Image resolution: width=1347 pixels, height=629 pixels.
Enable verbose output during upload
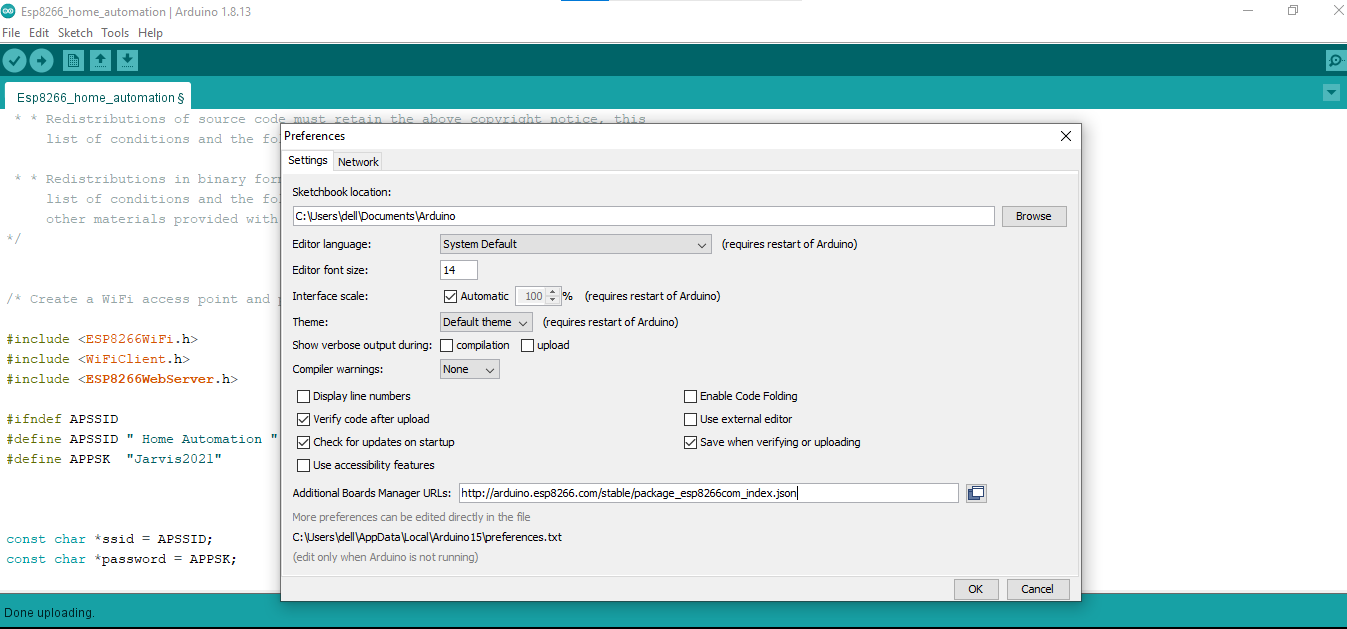528,345
